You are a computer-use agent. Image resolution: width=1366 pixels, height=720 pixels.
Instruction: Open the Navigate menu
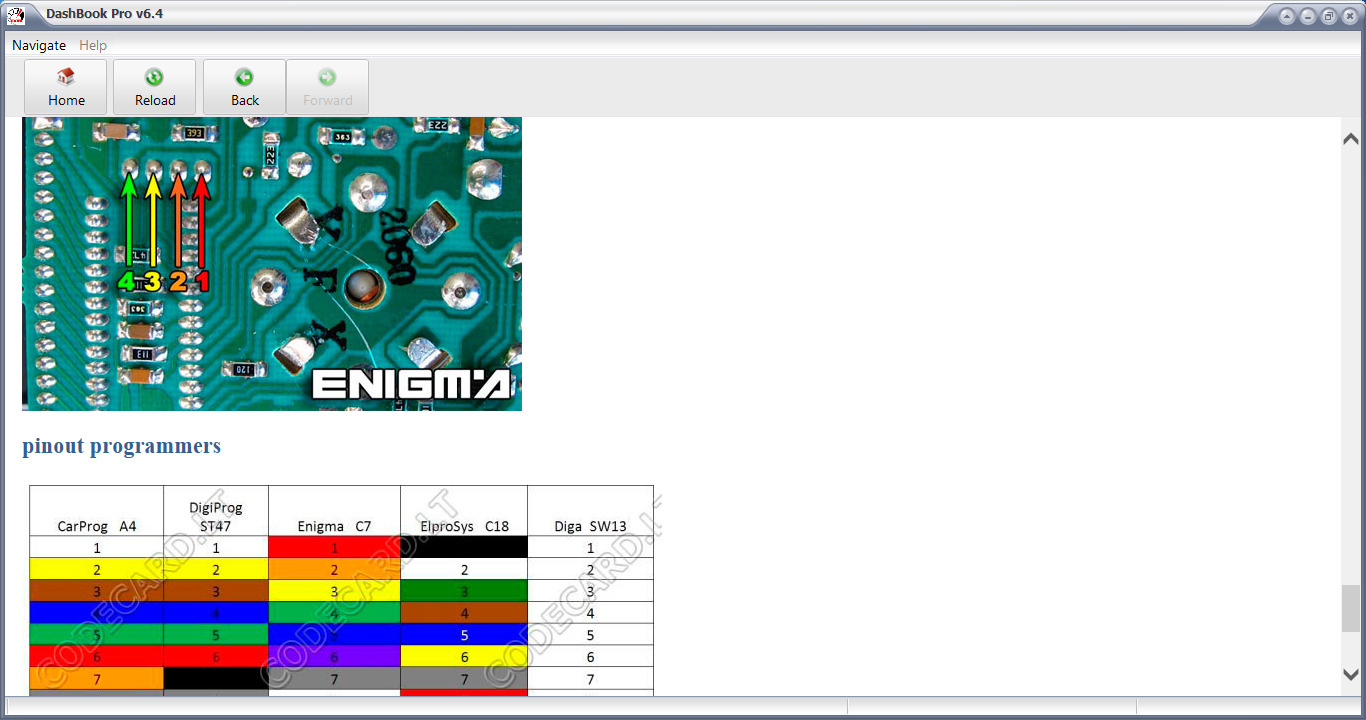pos(39,45)
